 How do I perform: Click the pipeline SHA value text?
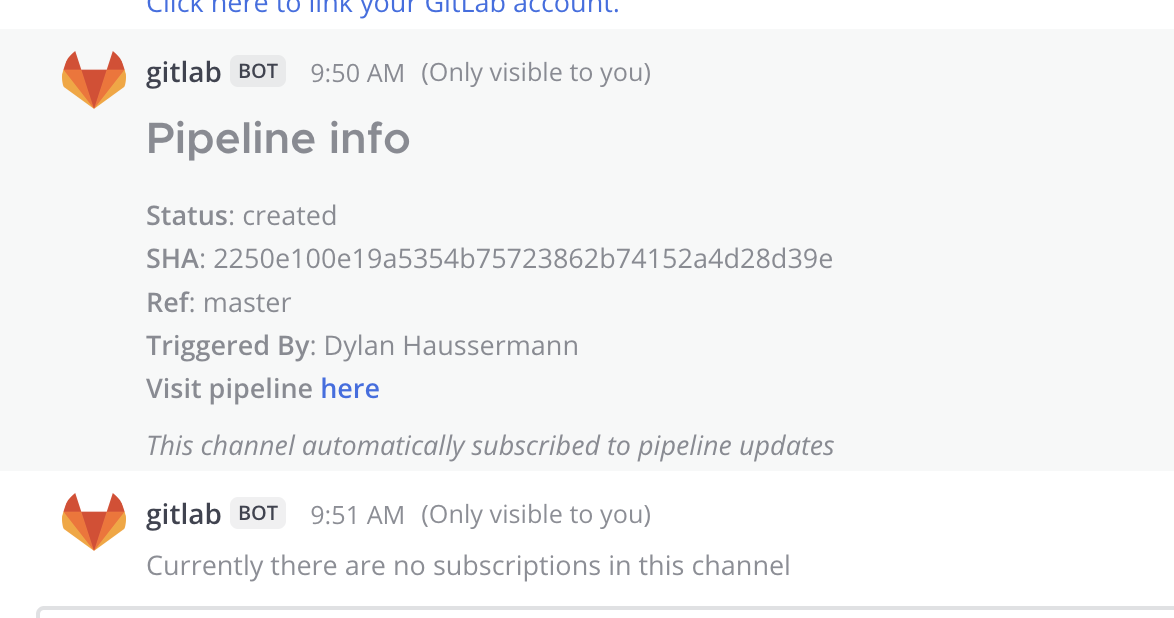[x=520, y=258]
